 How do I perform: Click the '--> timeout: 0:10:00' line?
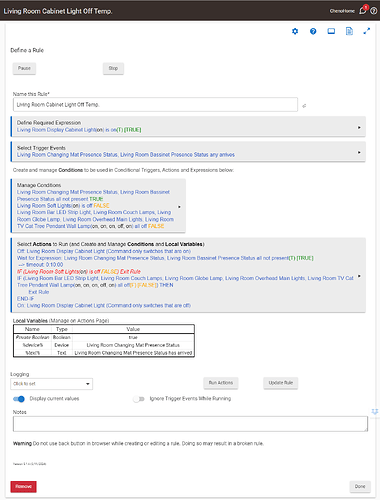pyautogui.click(x=40, y=265)
